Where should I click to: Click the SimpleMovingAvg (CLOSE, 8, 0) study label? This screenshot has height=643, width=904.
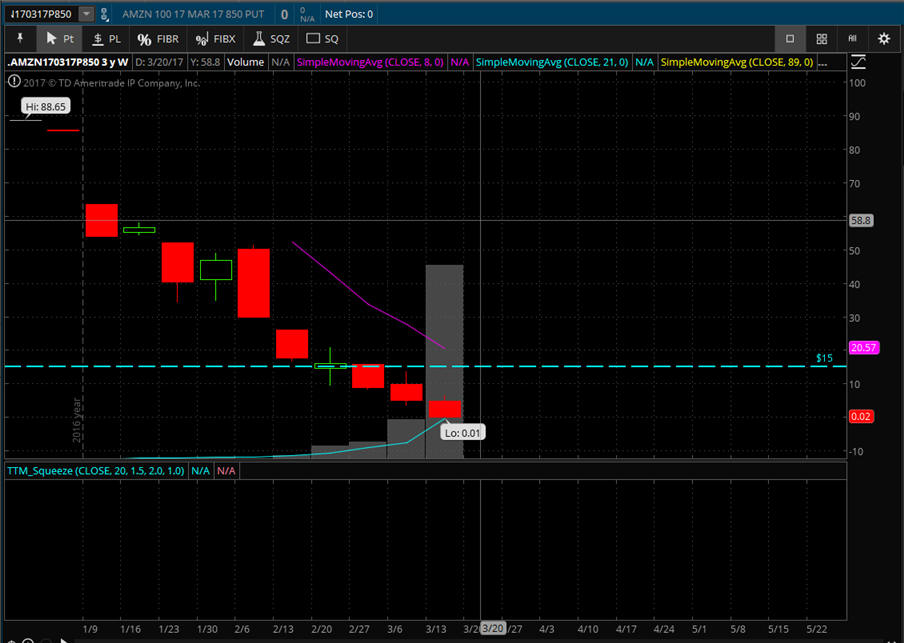tap(371, 62)
